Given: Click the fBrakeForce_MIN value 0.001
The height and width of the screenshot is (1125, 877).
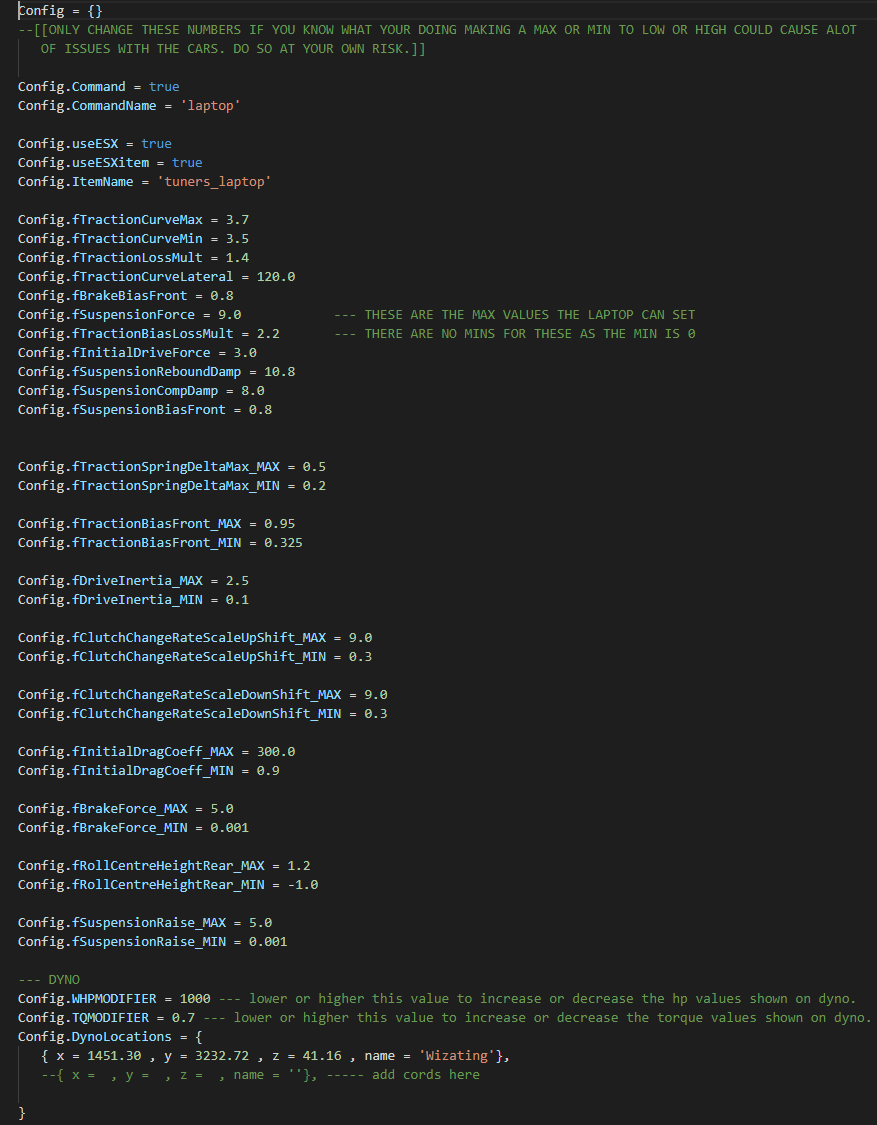Looking at the screenshot, I should (230, 828).
